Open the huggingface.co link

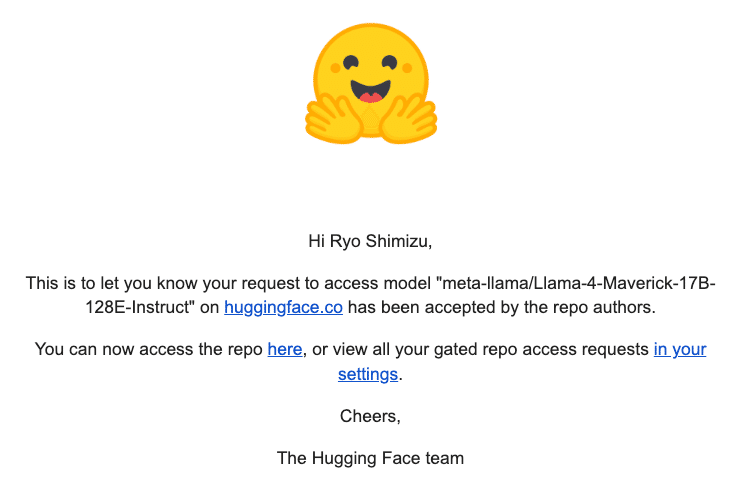[283, 308]
